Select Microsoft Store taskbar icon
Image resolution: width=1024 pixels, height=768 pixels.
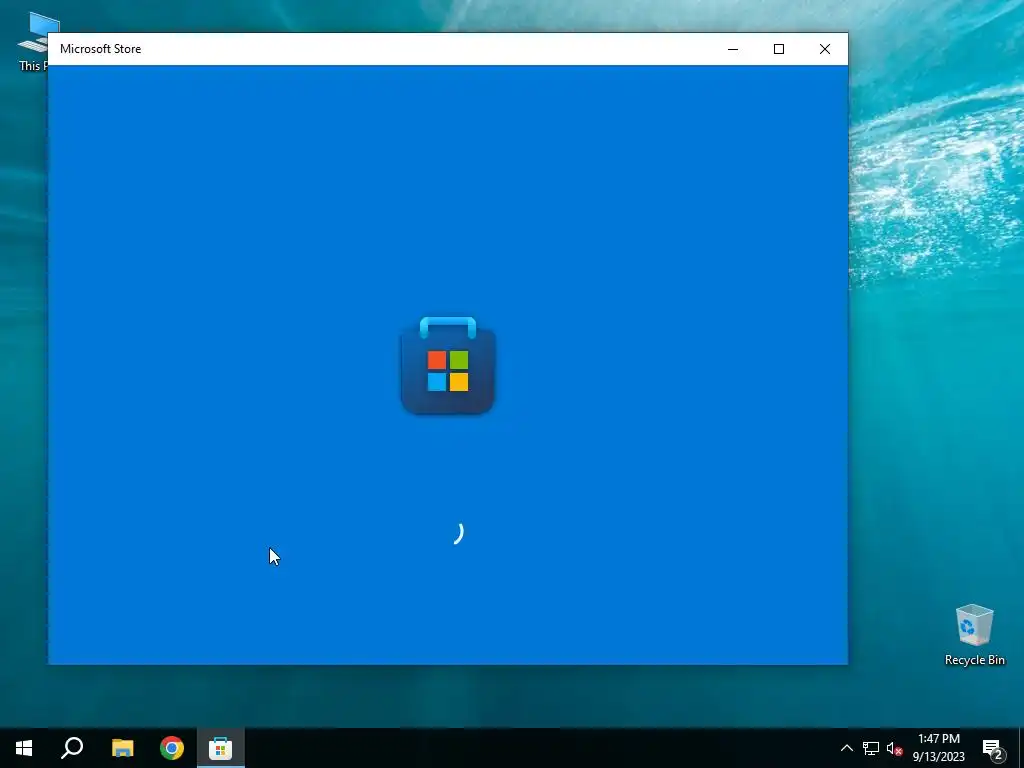(x=221, y=748)
